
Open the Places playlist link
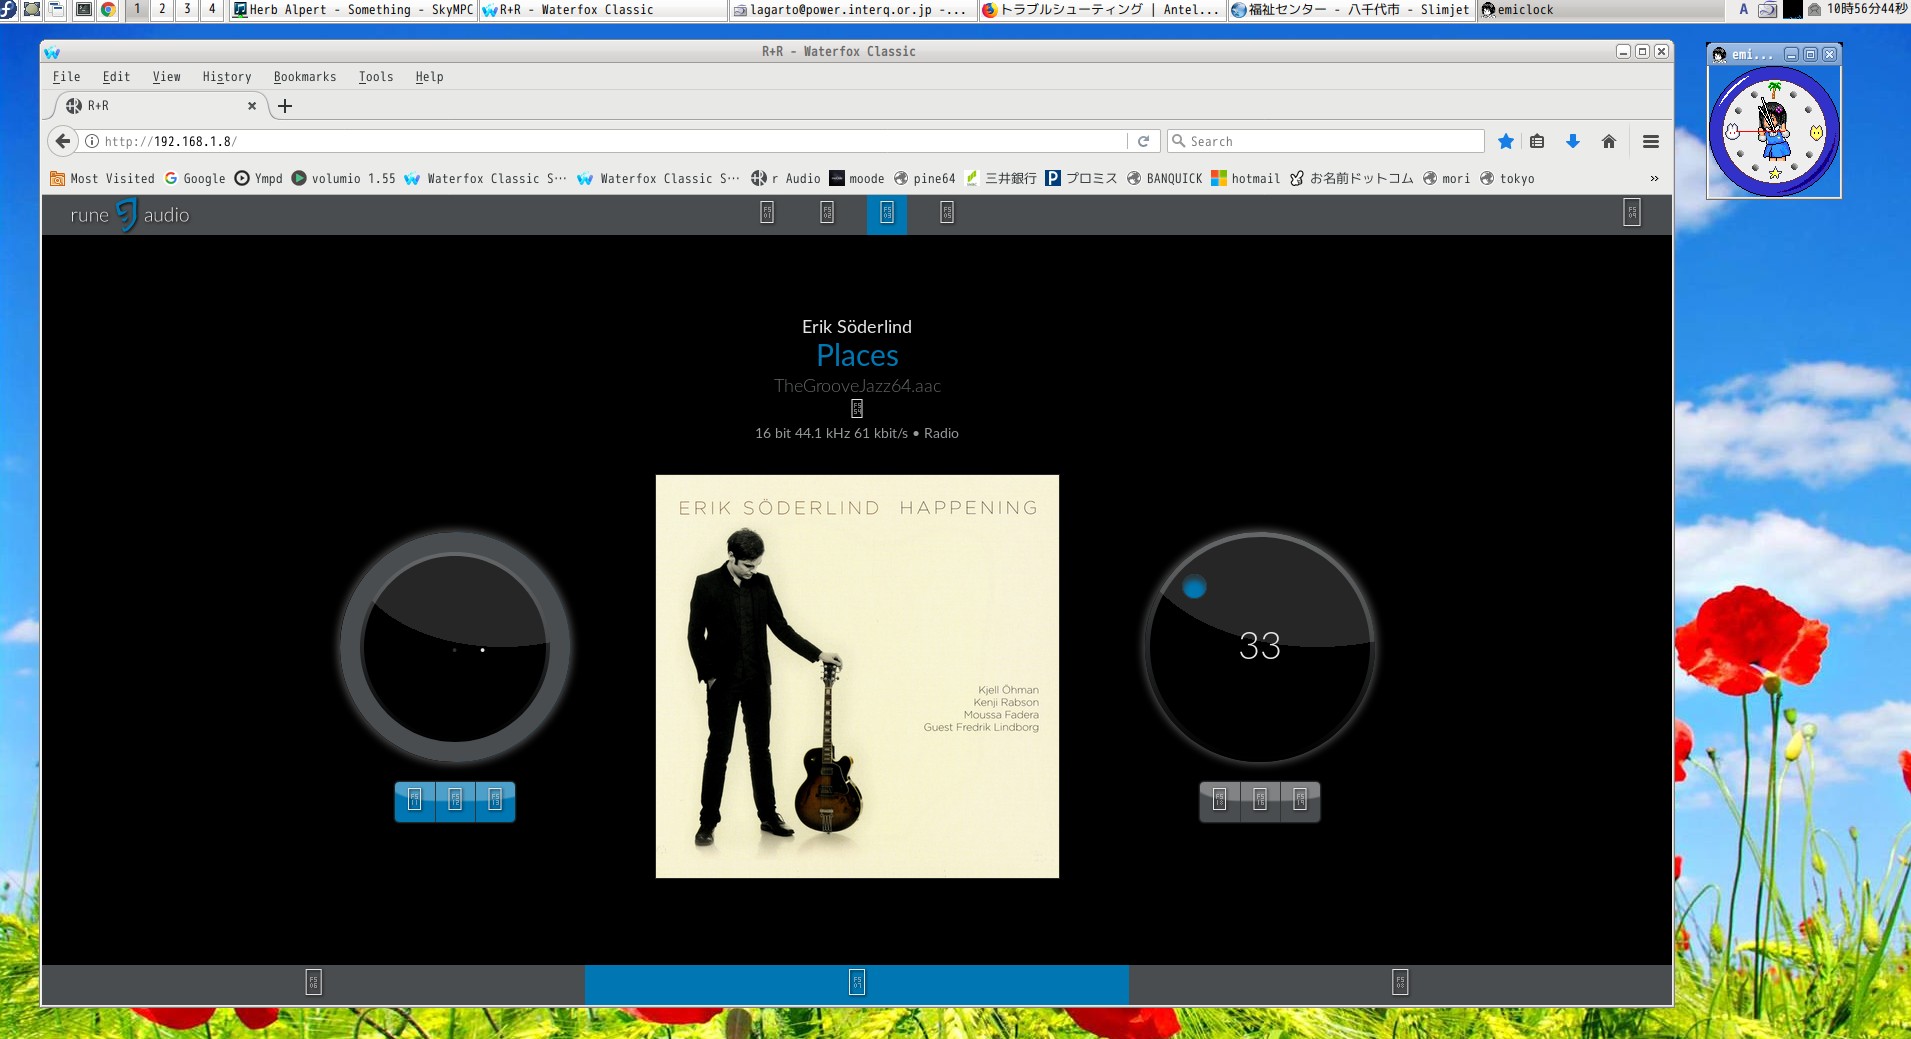point(857,355)
